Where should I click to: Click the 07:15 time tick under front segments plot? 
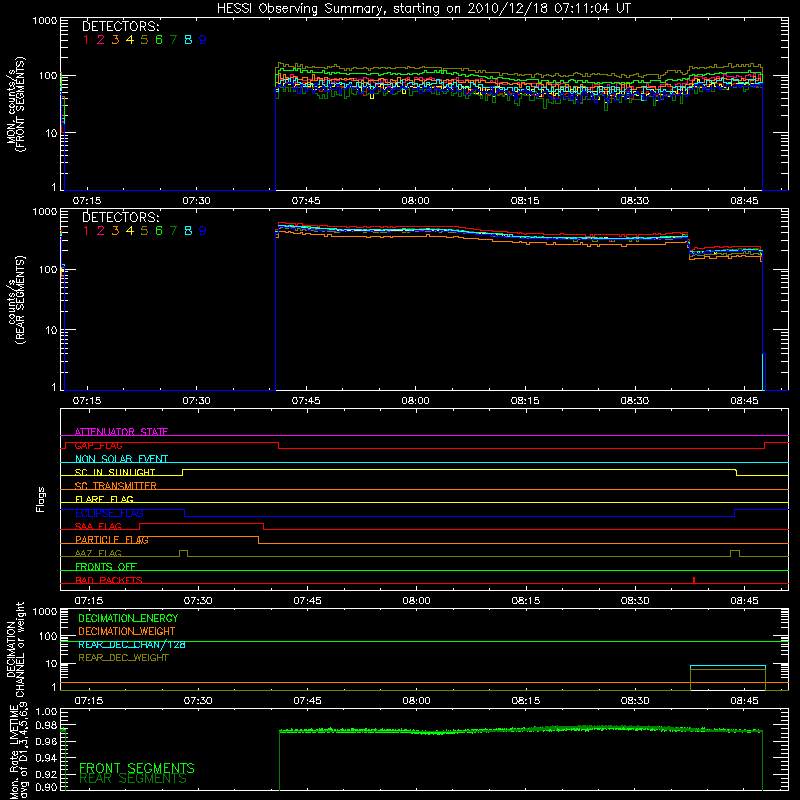(87, 201)
